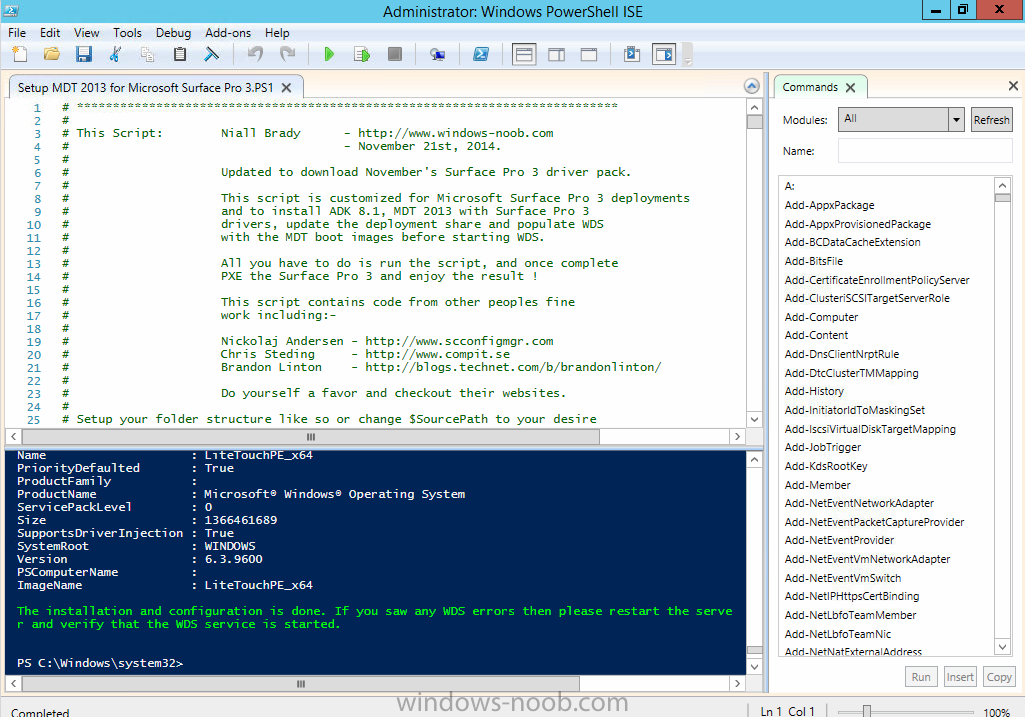Cut selection with scissors icon
The width and height of the screenshot is (1025, 717).
coord(116,54)
